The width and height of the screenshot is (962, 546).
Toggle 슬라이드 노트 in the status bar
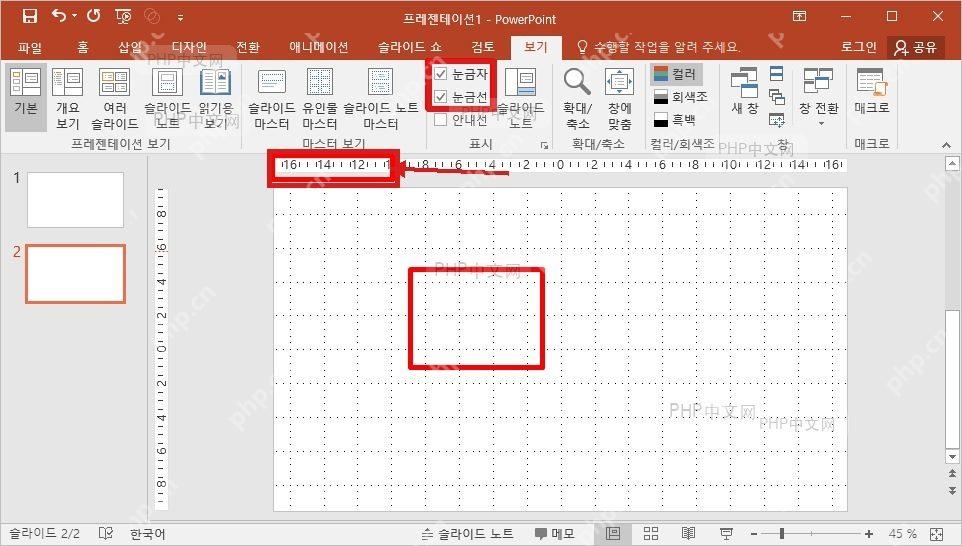tap(468, 534)
